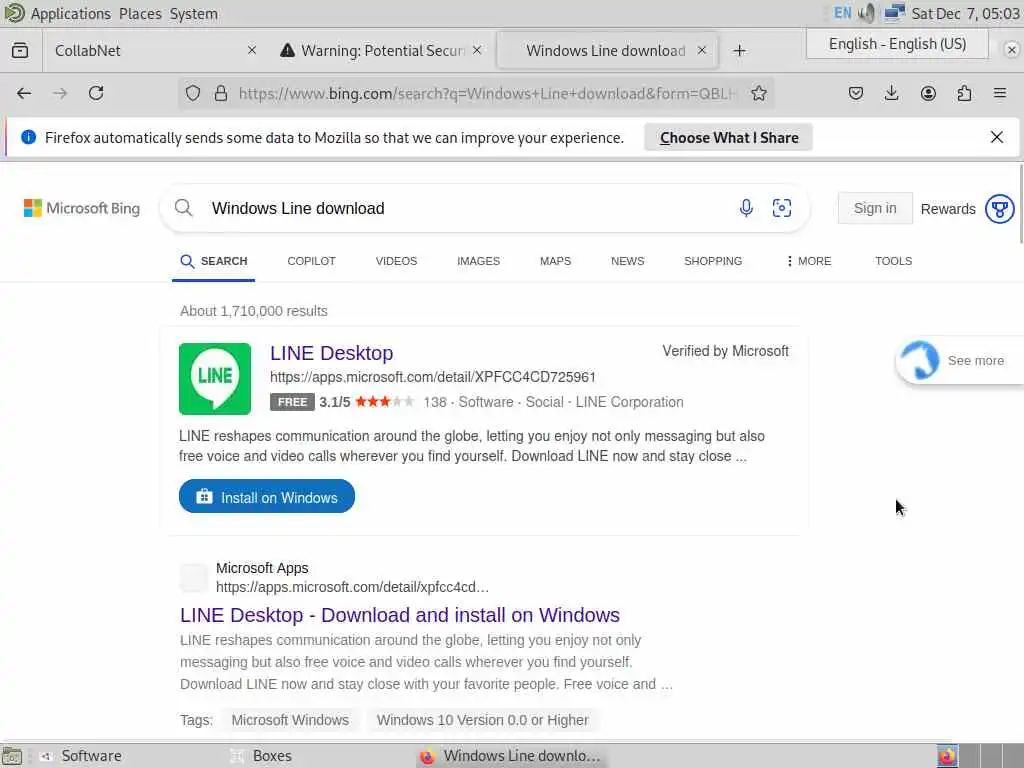Open the Firefox hamburger menu
The image size is (1024, 768).
click(x=1000, y=93)
